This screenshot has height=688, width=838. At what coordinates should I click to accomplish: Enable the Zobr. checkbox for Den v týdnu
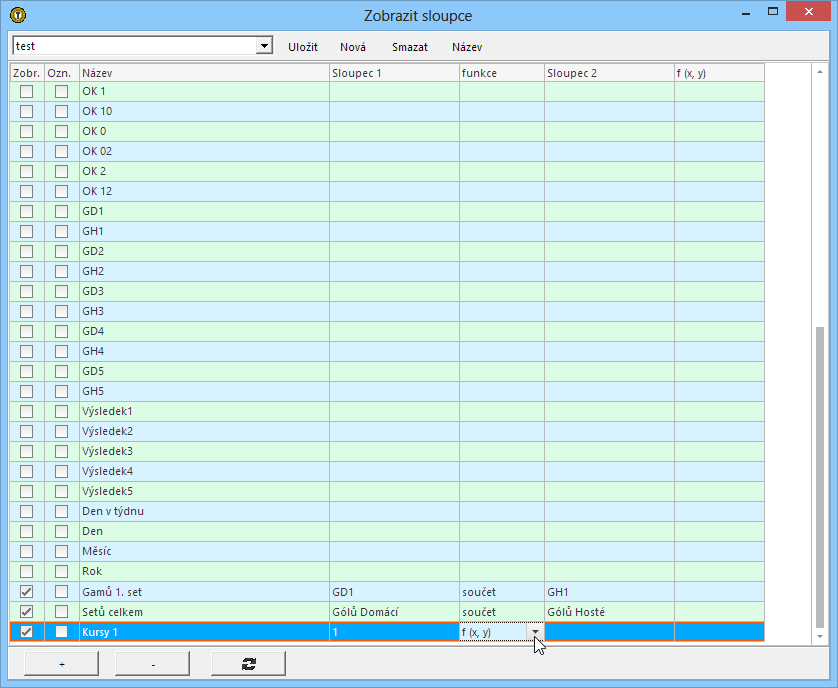pos(27,512)
